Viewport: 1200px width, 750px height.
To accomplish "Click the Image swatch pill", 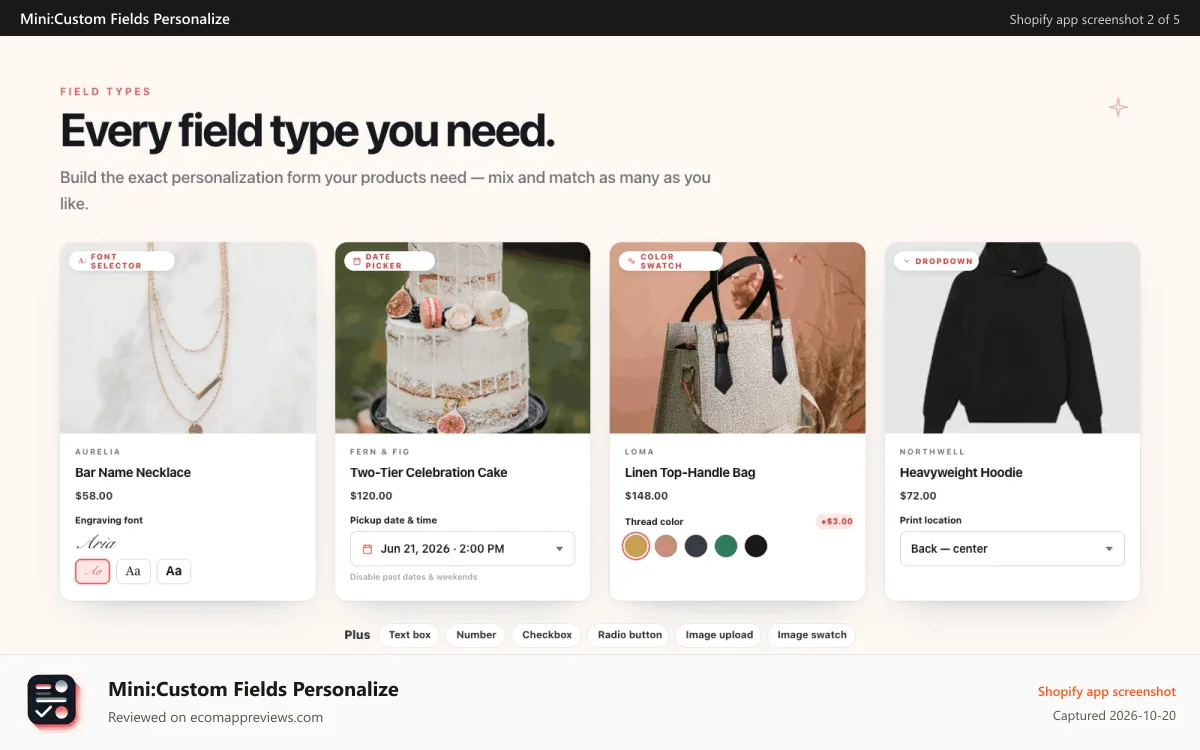I will (812, 635).
